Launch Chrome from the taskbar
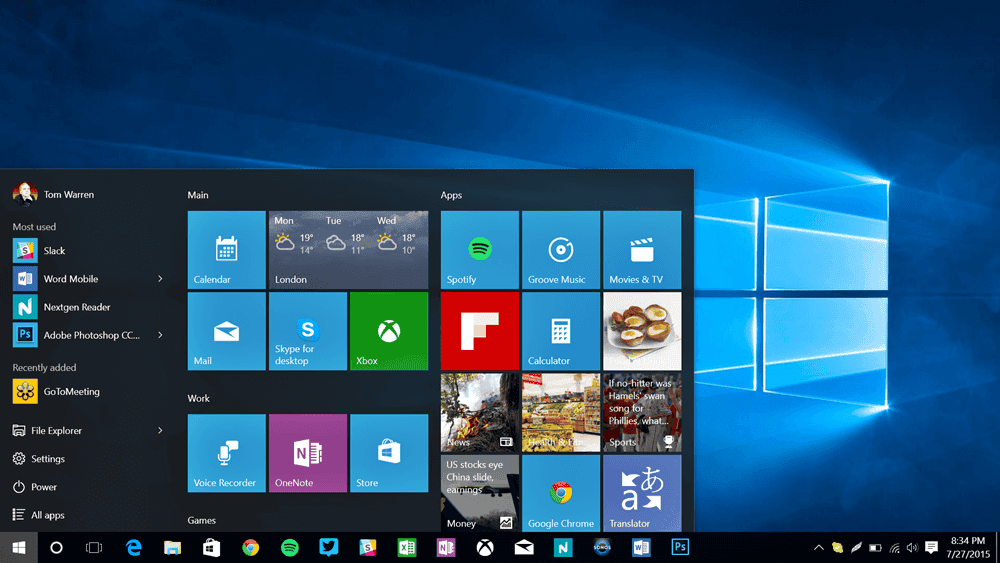The width and height of the screenshot is (1000, 563). (251, 548)
